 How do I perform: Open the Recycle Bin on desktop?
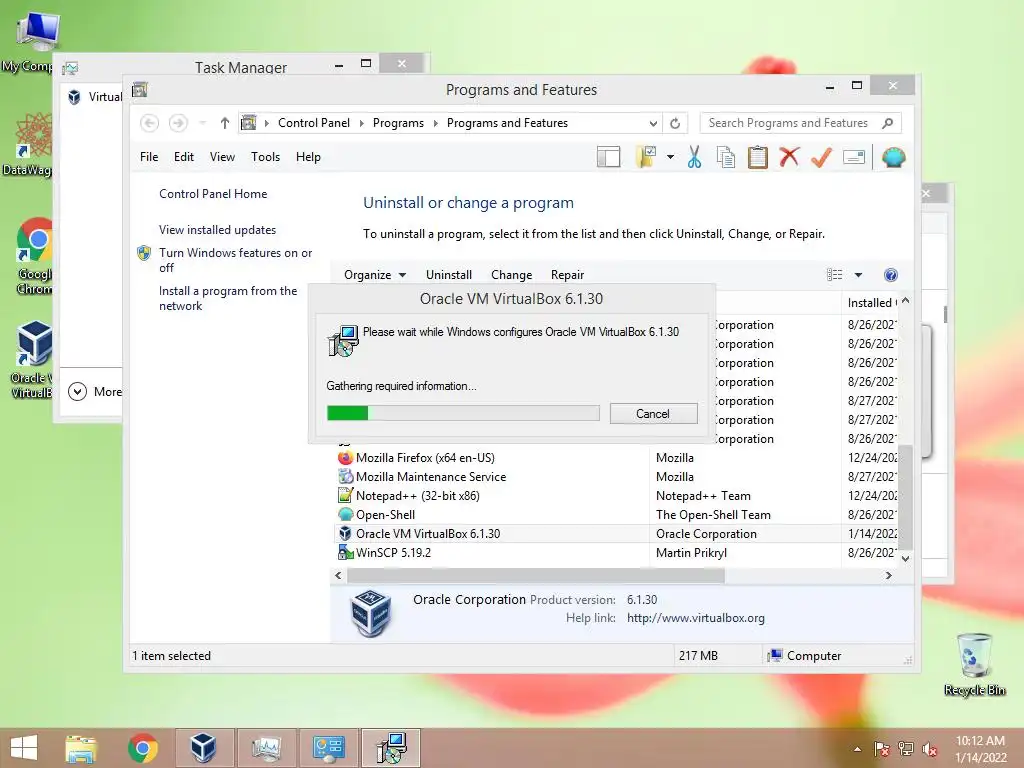point(974,664)
